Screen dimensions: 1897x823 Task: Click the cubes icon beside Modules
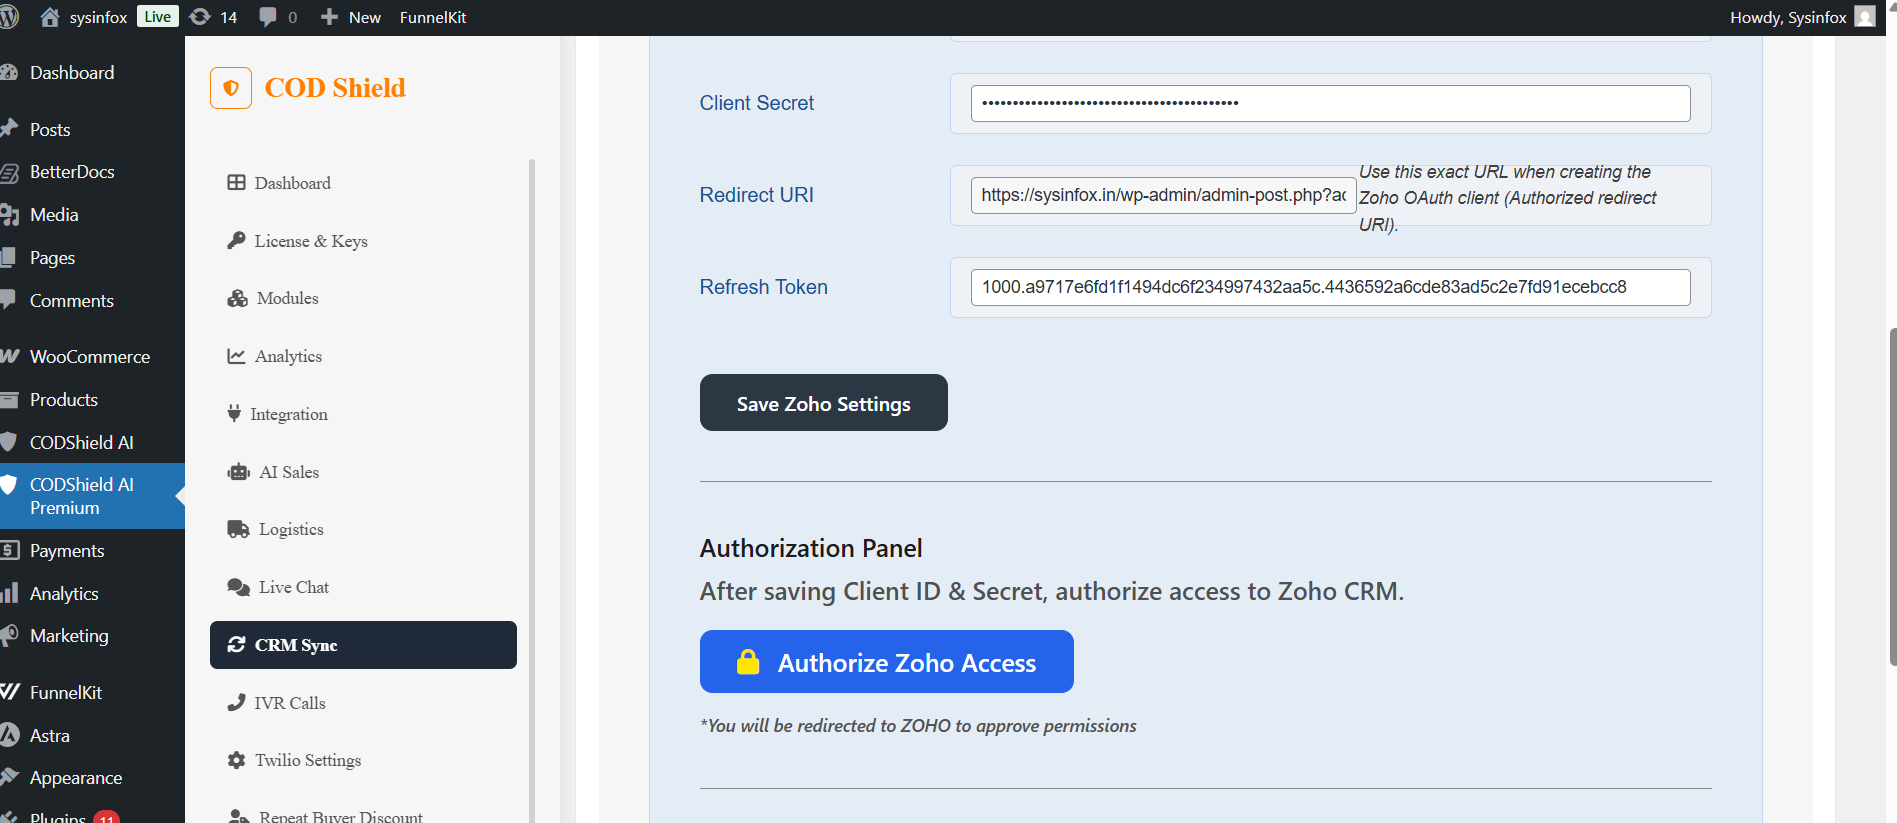coord(237,298)
